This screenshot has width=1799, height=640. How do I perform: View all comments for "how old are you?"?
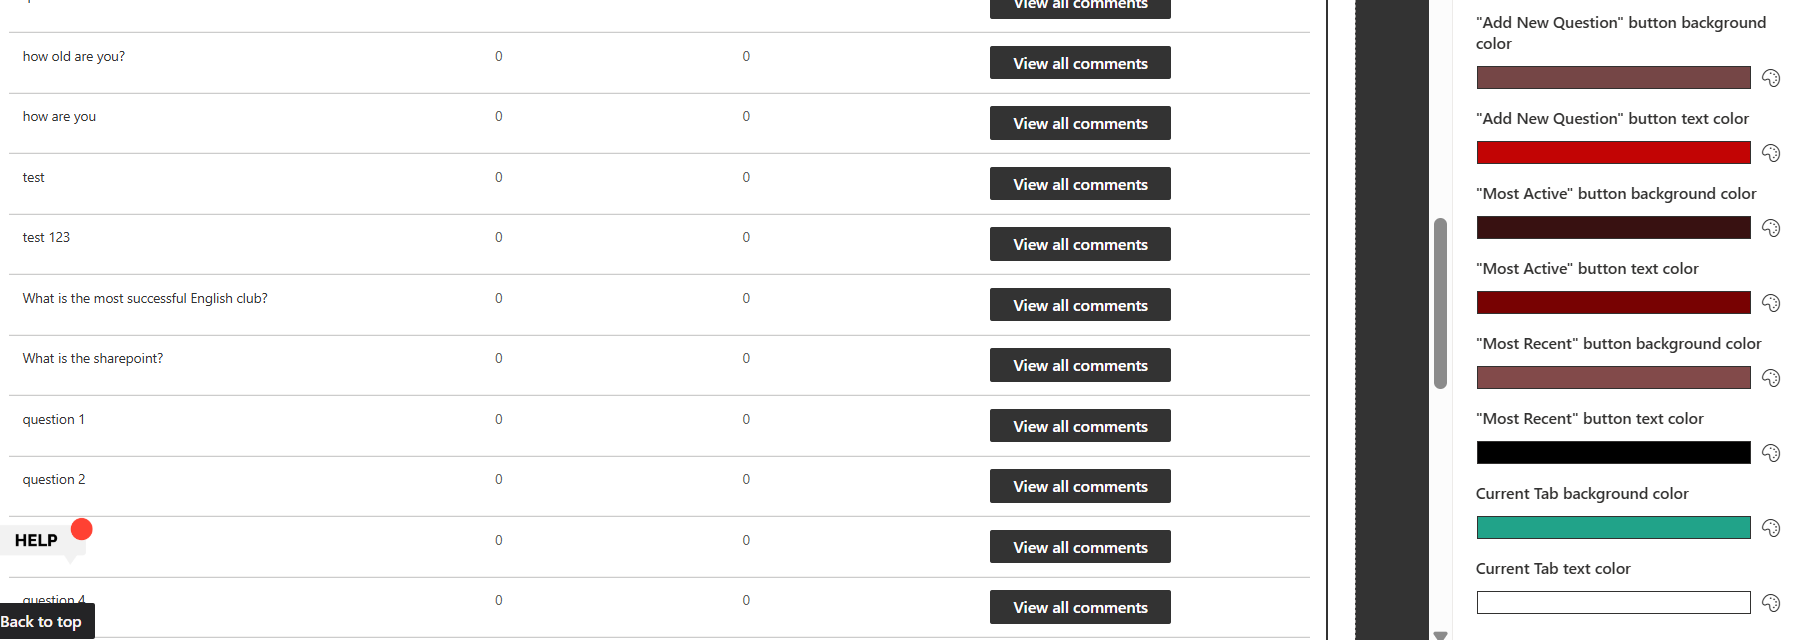point(1080,63)
